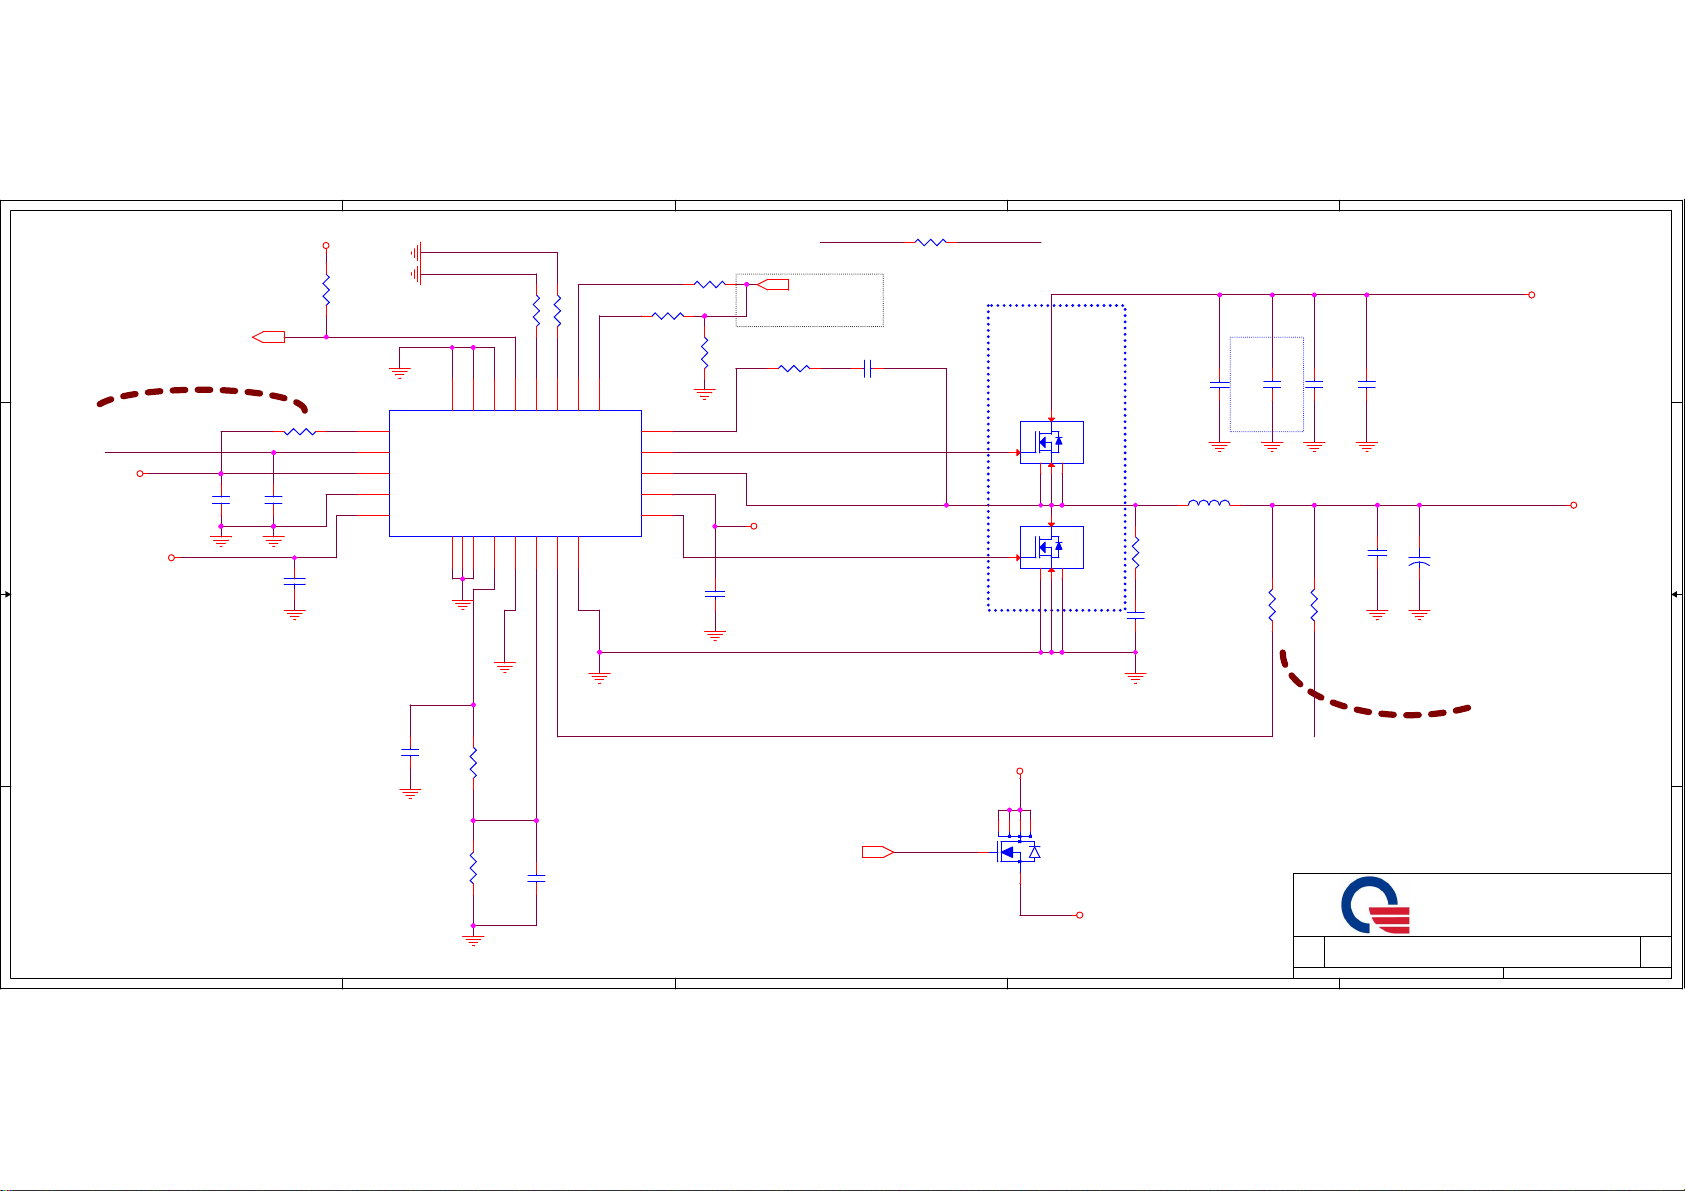The height and width of the screenshot is (1191, 1685).
Task: Select the polarized capacitor with curved plate
Action: [x=1419, y=561]
